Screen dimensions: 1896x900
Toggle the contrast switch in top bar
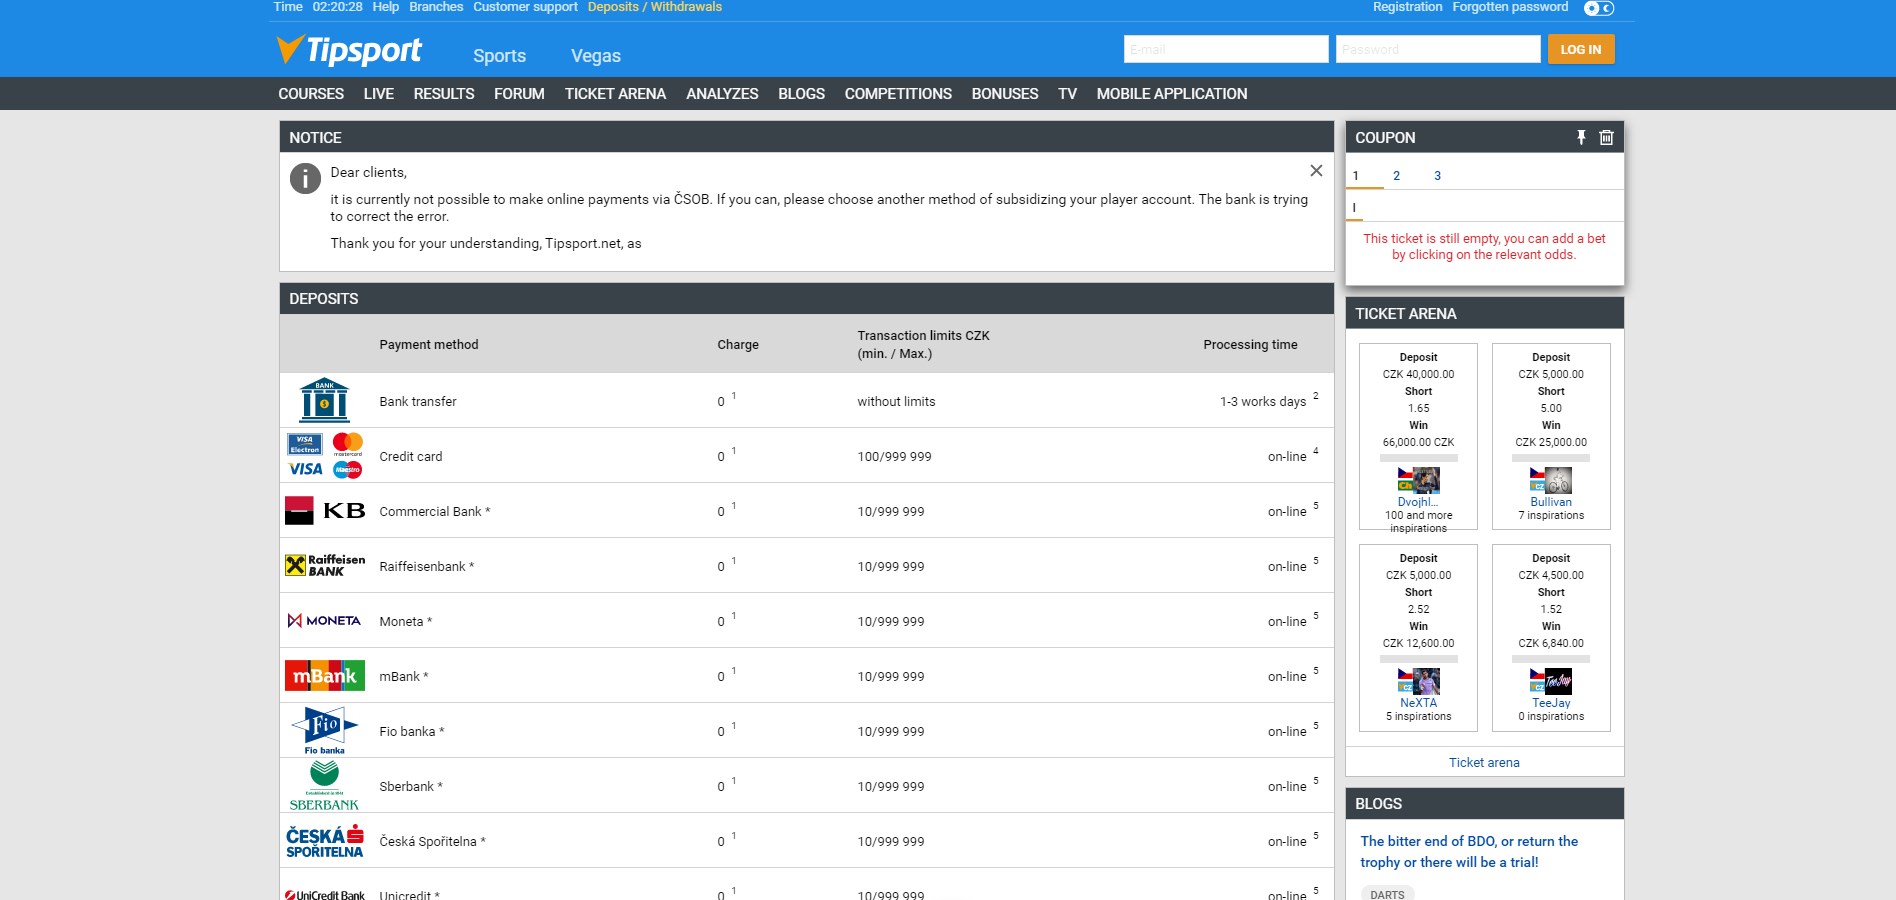point(1599,8)
